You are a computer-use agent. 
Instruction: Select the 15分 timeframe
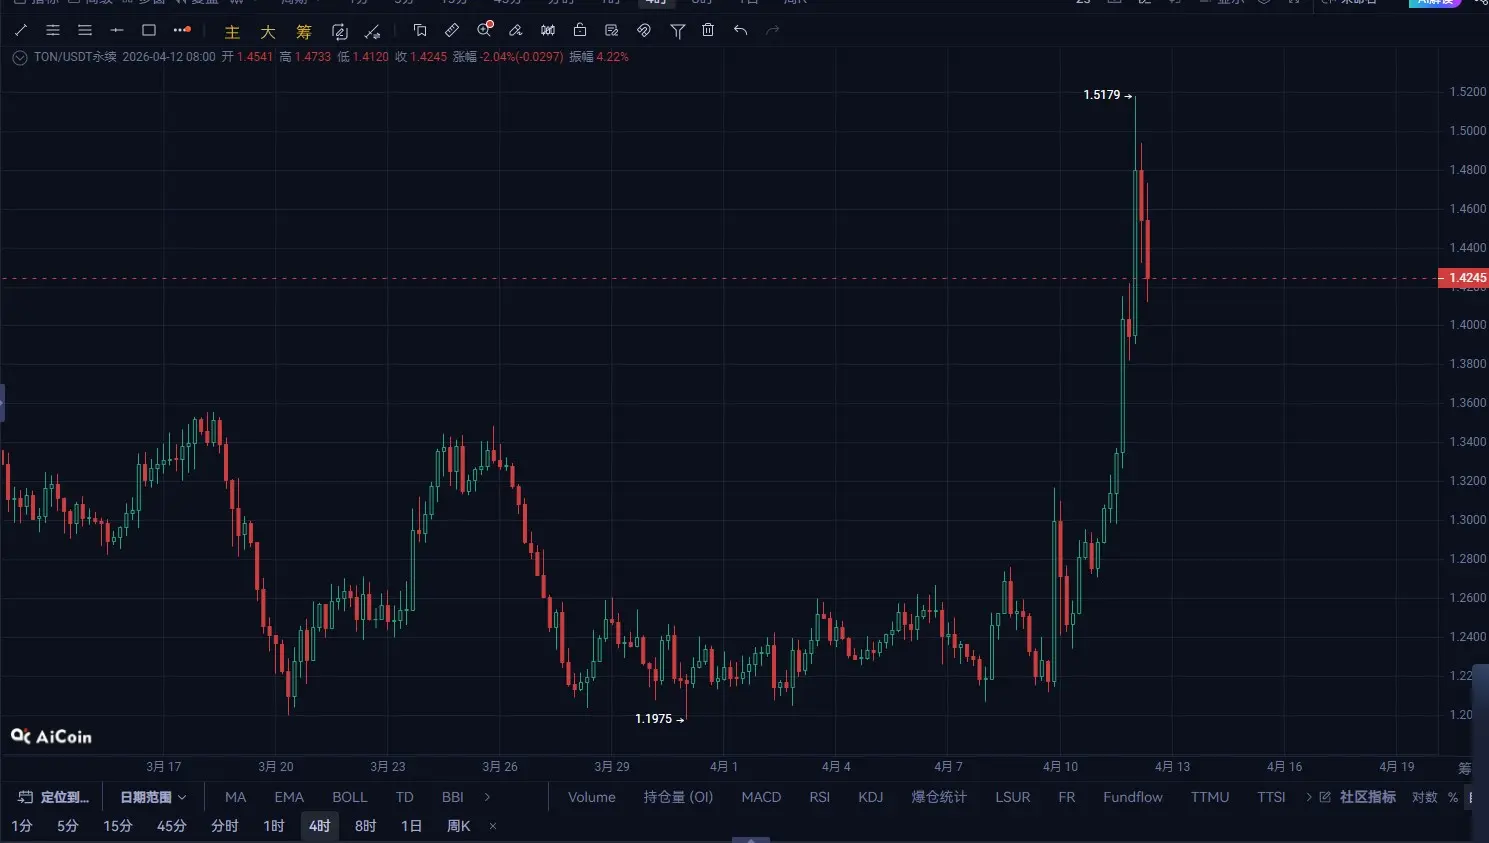click(x=118, y=826)
